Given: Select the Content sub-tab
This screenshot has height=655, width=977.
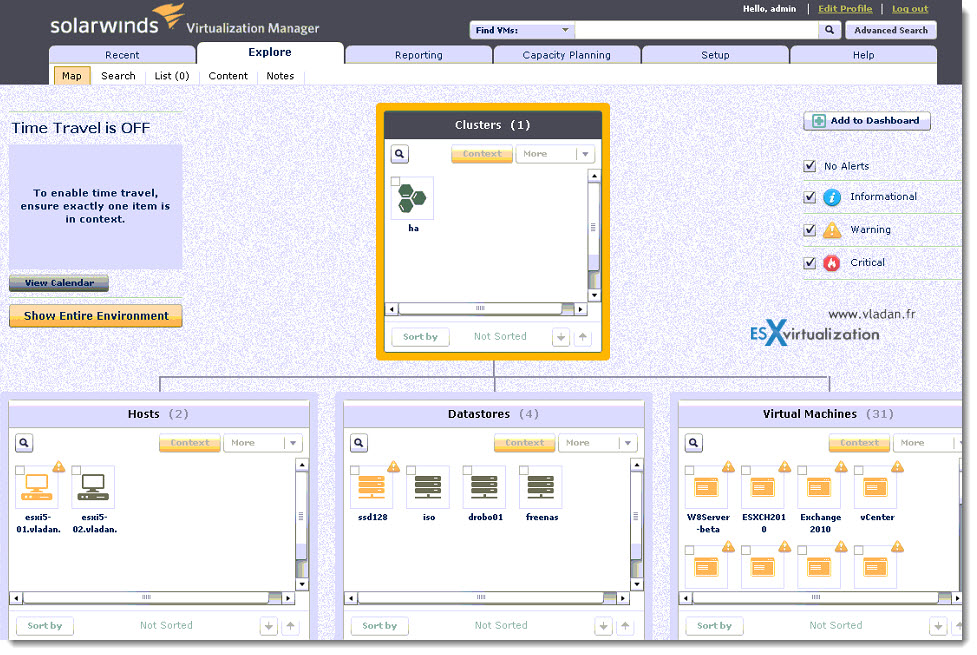Looking at the screenshot, I should pyautogui.click(x=228, y=76).
